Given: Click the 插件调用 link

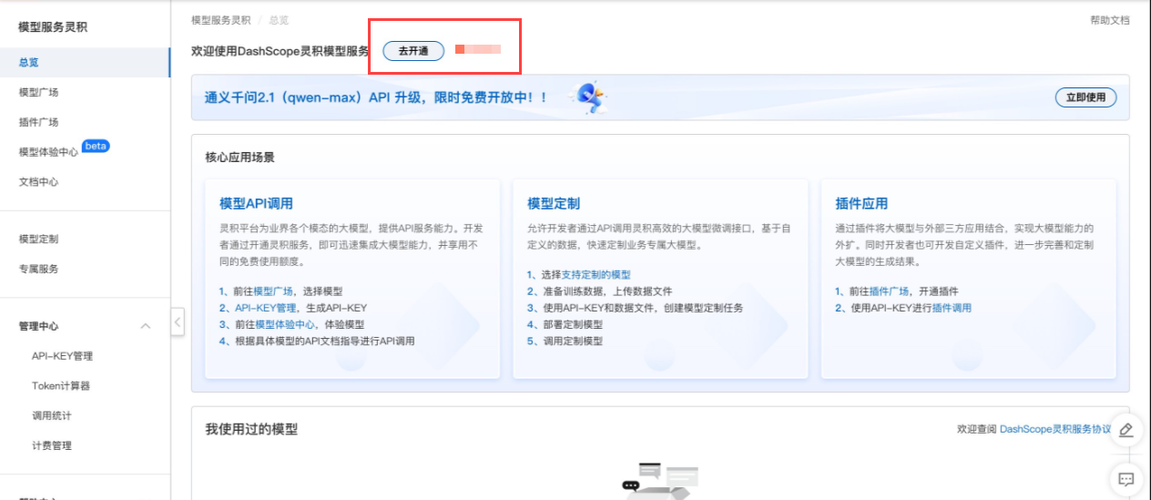Looking at the screenshot, I should pyautogui.click(x=951, y=308).
